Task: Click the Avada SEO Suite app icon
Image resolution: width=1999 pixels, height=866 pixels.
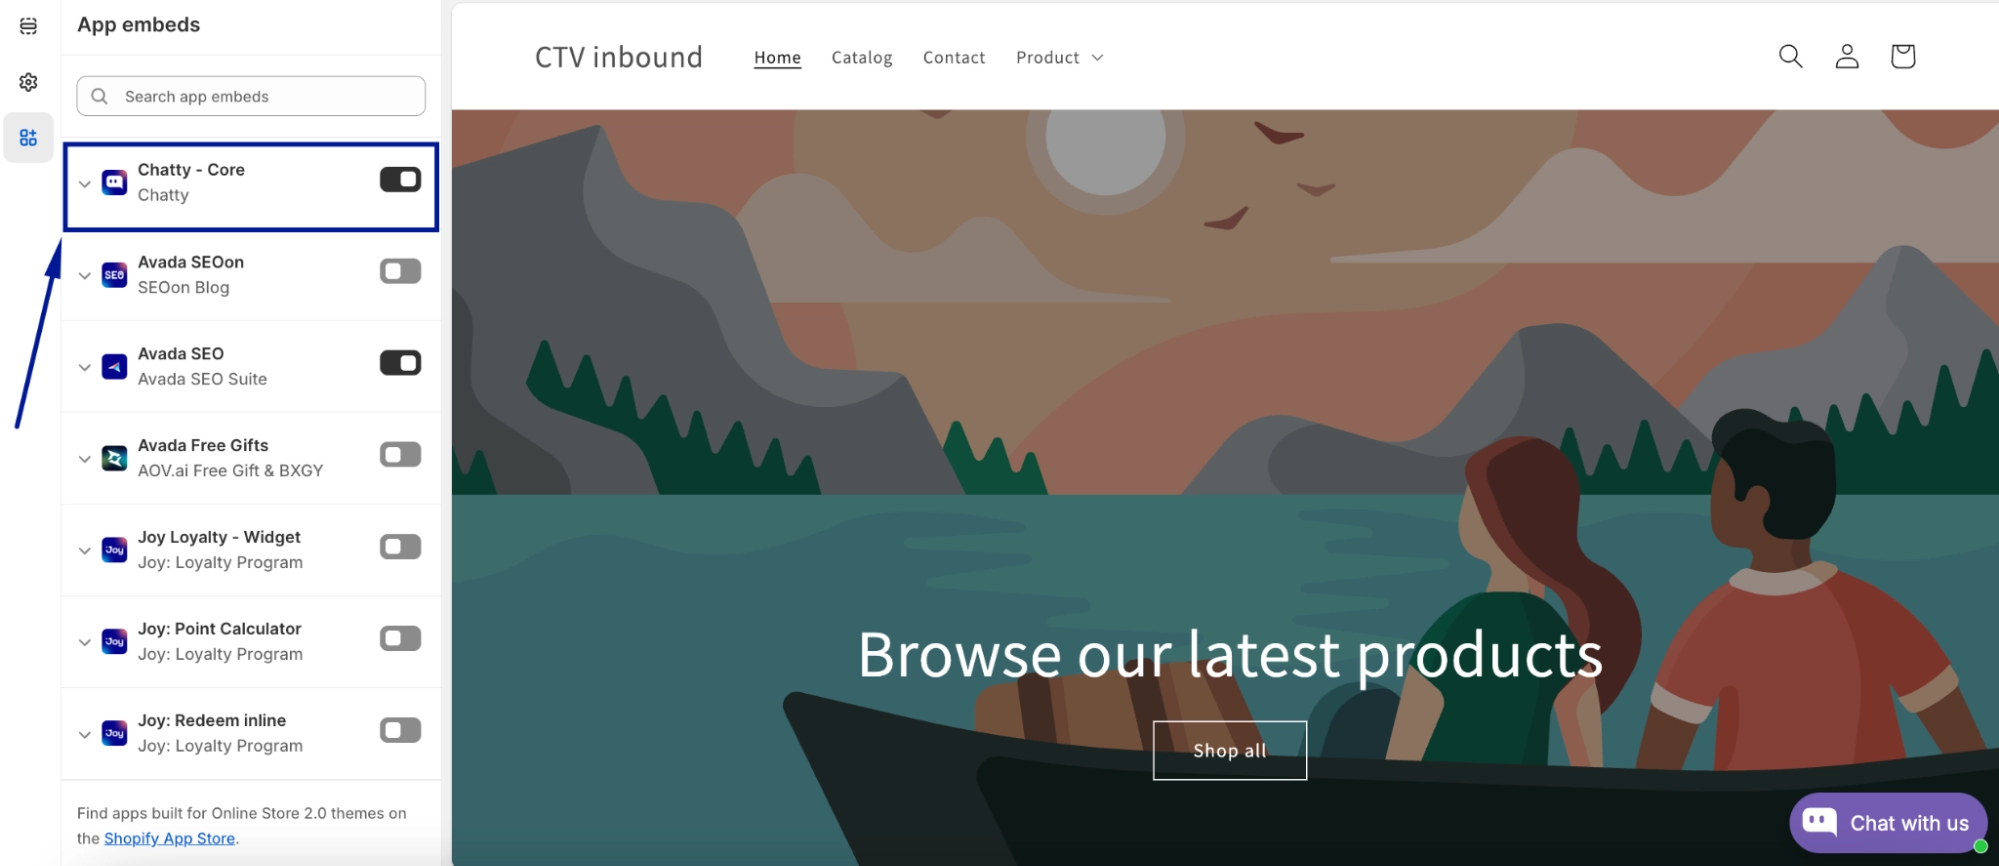Action: 115,367
